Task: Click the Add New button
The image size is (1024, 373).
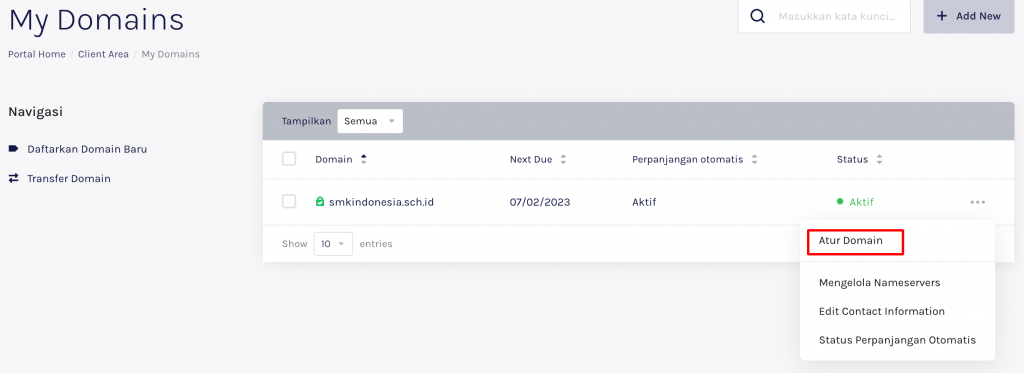Action: click(x=968, y=16)
